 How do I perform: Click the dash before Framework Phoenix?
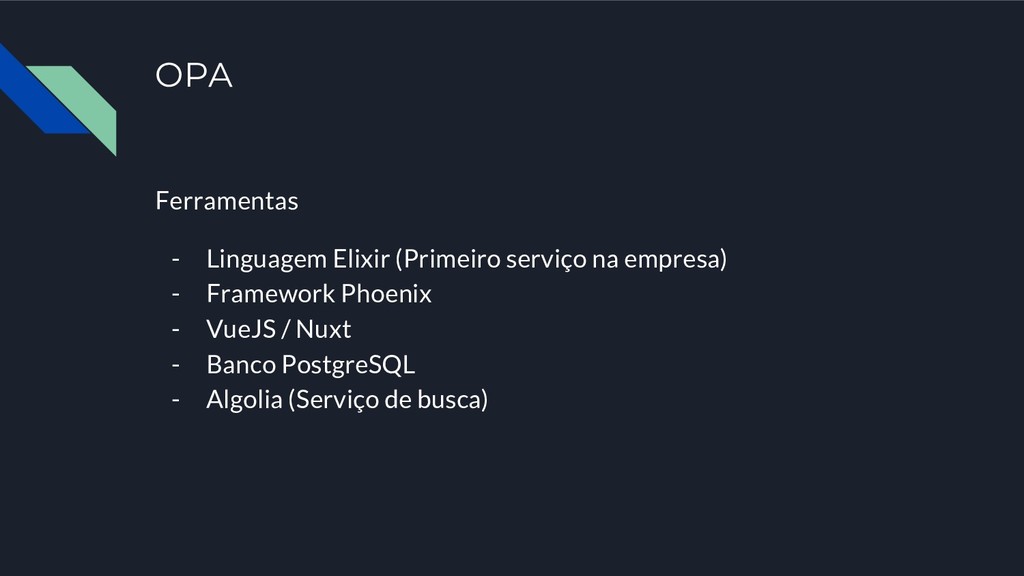[176, 295]
